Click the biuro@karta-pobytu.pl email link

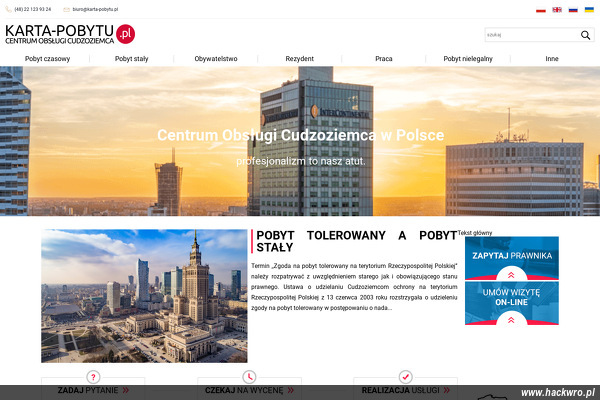(x=95, y=9)
